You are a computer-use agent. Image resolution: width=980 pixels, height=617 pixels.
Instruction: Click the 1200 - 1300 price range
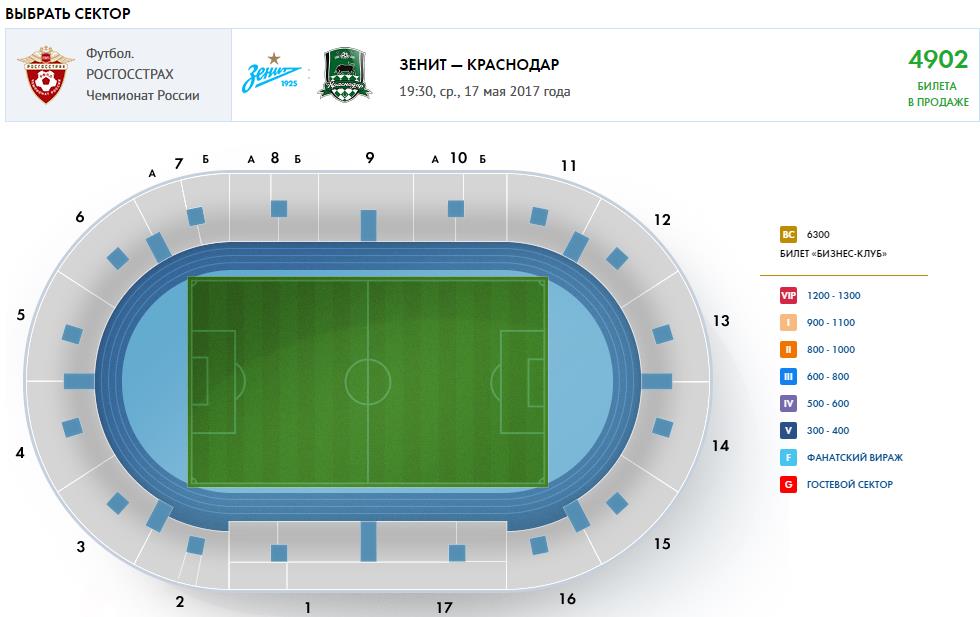pos(833,296)
